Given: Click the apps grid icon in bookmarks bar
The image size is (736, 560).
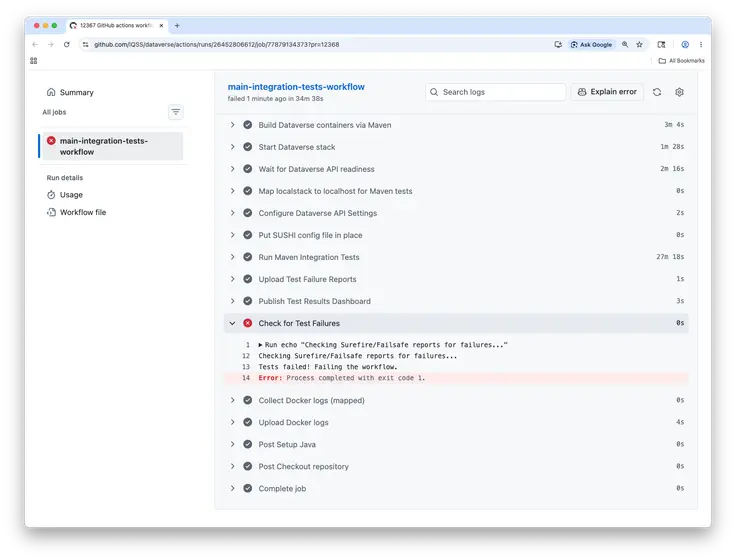Looking at the screenshot, I should tap(33, 61).
